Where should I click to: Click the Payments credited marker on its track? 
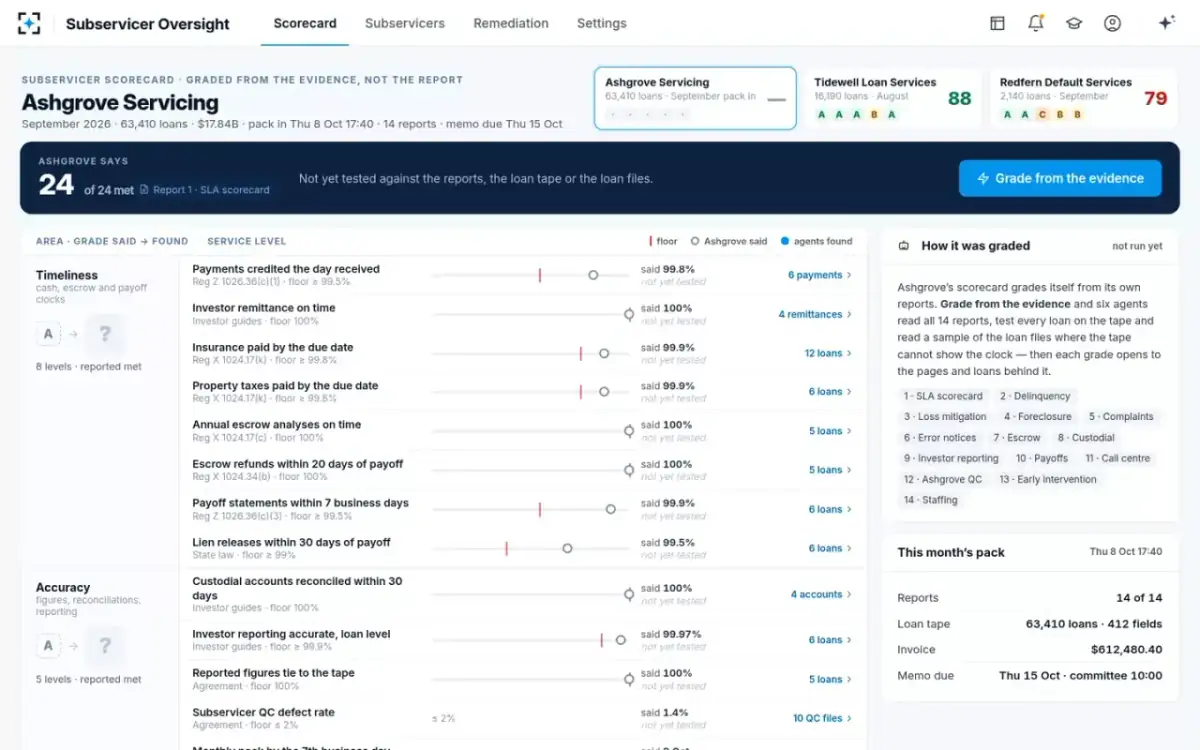click(x=593, y=275)
